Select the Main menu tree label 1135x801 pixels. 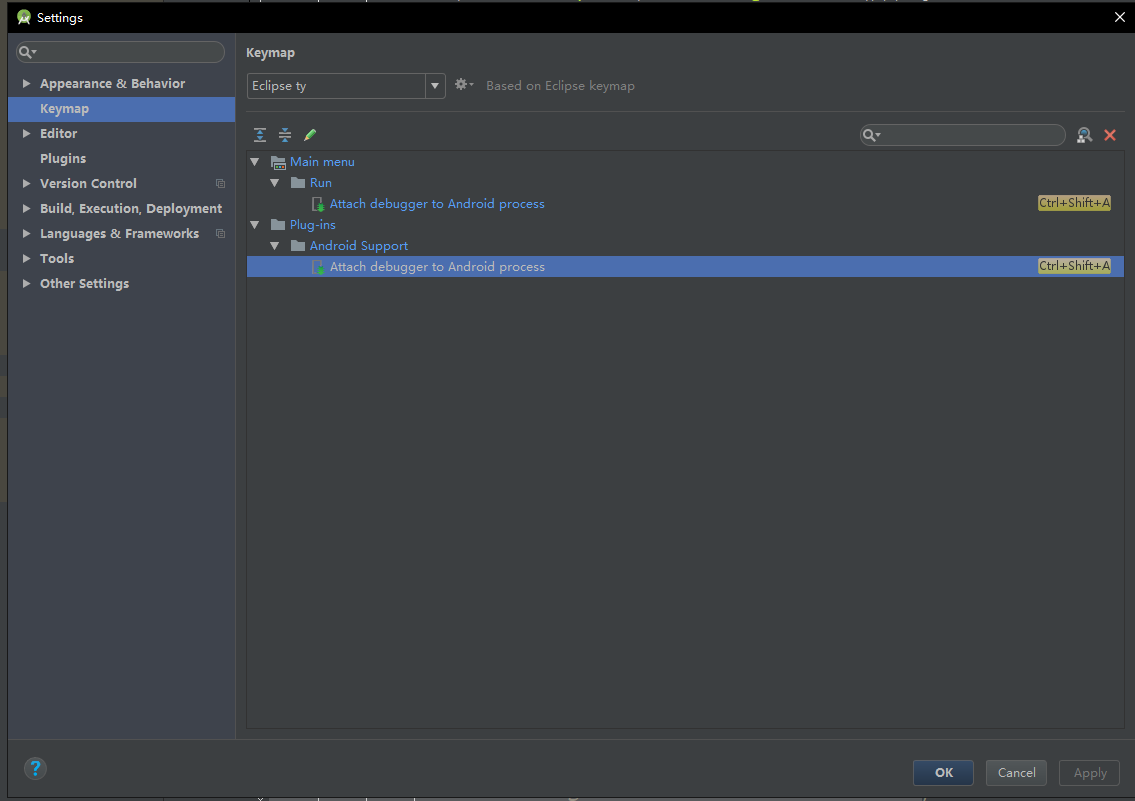point(322,162)
